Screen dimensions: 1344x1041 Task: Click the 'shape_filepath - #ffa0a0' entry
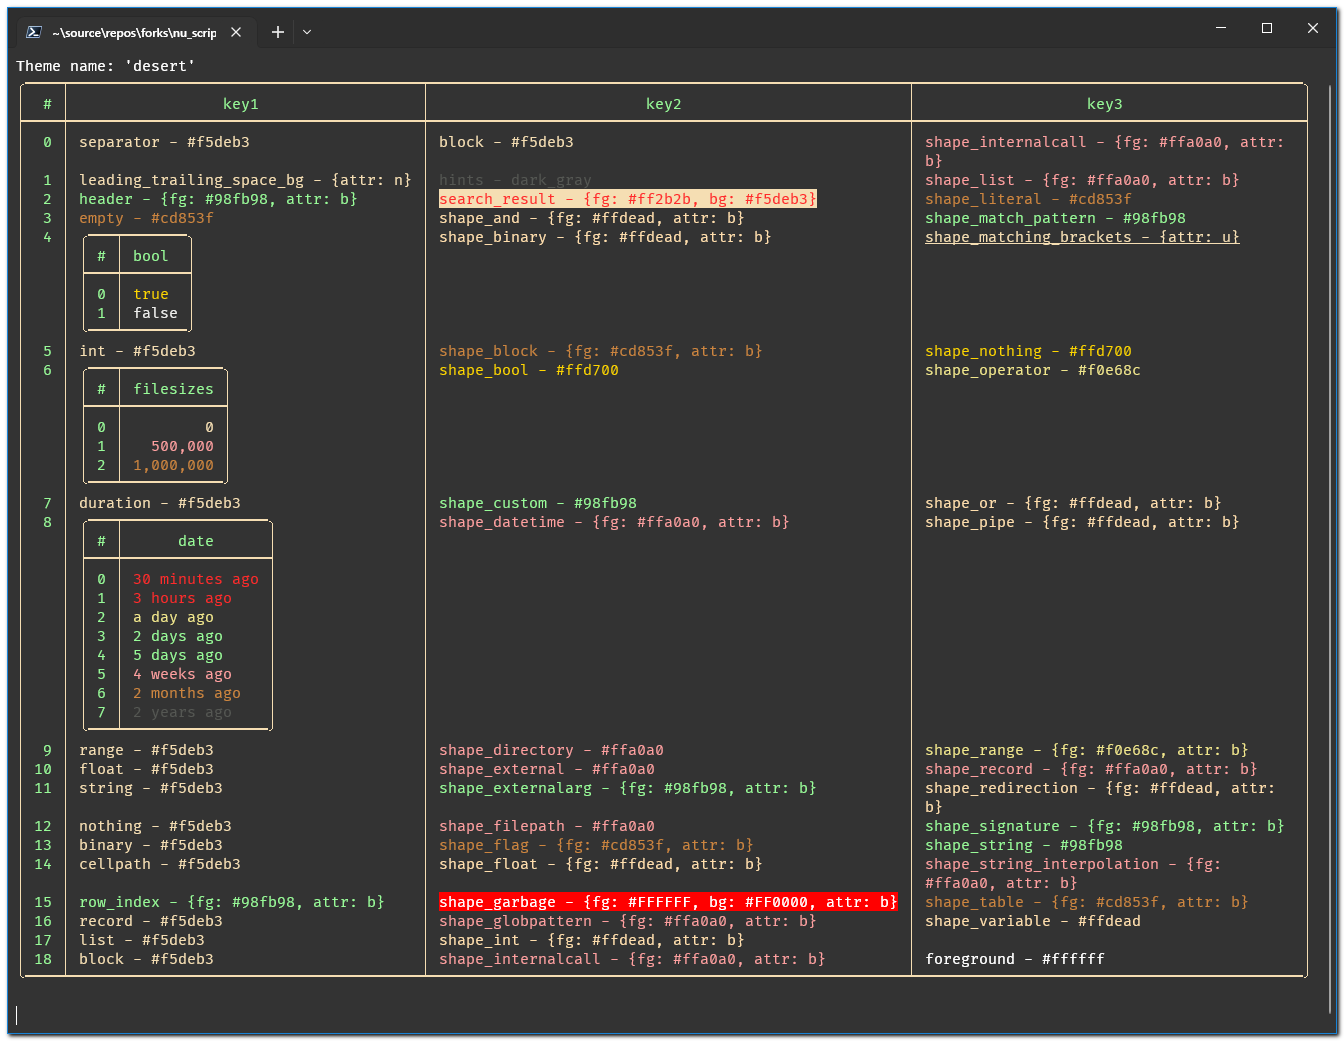547,826
